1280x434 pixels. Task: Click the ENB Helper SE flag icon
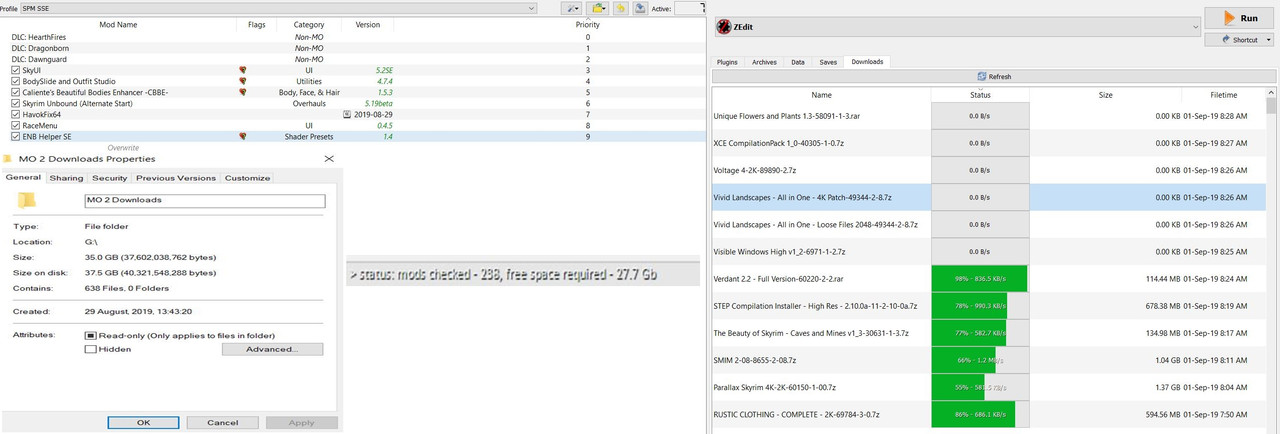point(242,136)
